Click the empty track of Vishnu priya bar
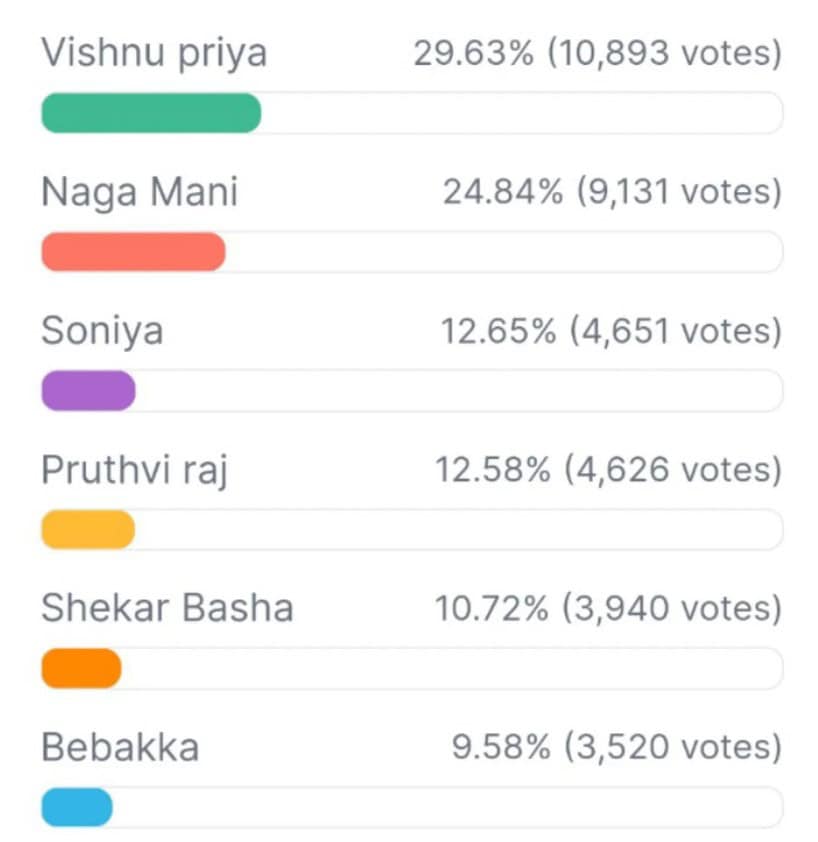 click(x=522, y=113)
